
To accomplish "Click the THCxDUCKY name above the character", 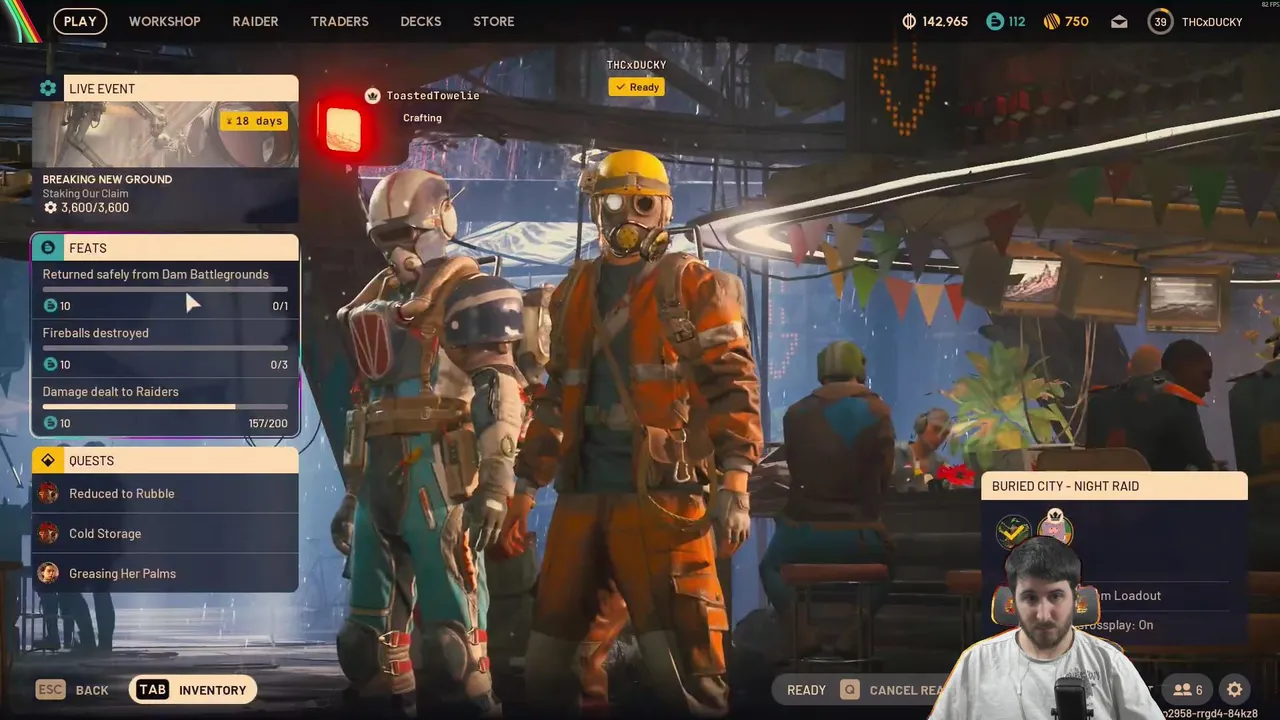I will click(x=636, y=65).
